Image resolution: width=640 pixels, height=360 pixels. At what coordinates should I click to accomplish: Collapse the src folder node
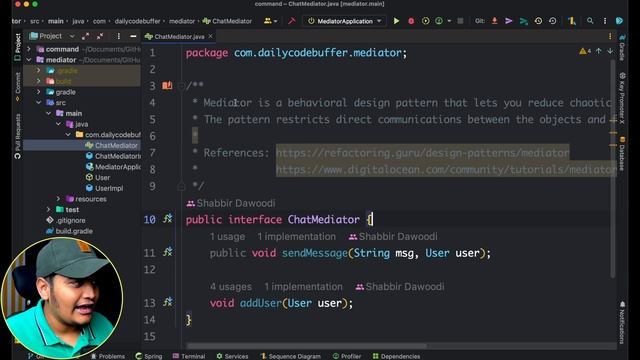point(39,102)
